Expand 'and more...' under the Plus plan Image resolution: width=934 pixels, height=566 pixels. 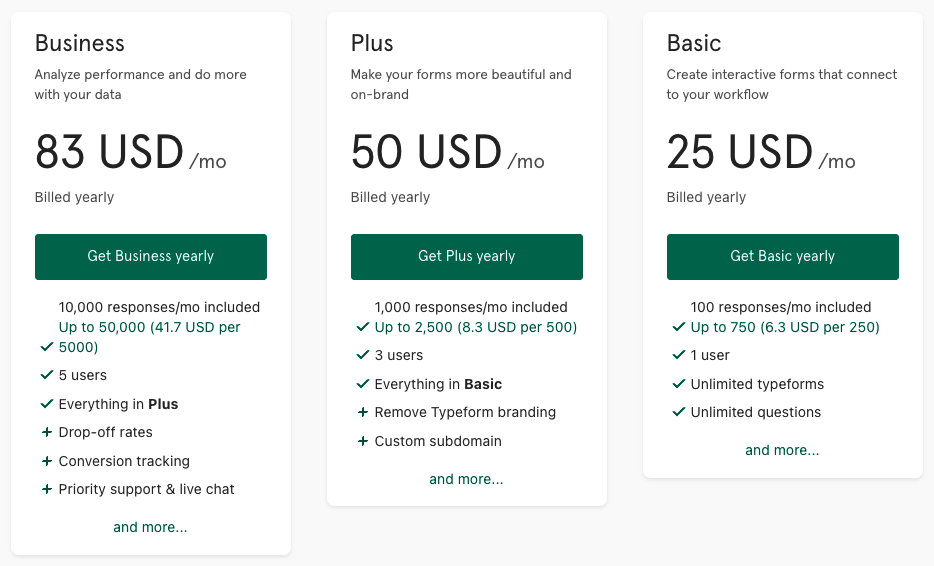[x=466, y=479]
